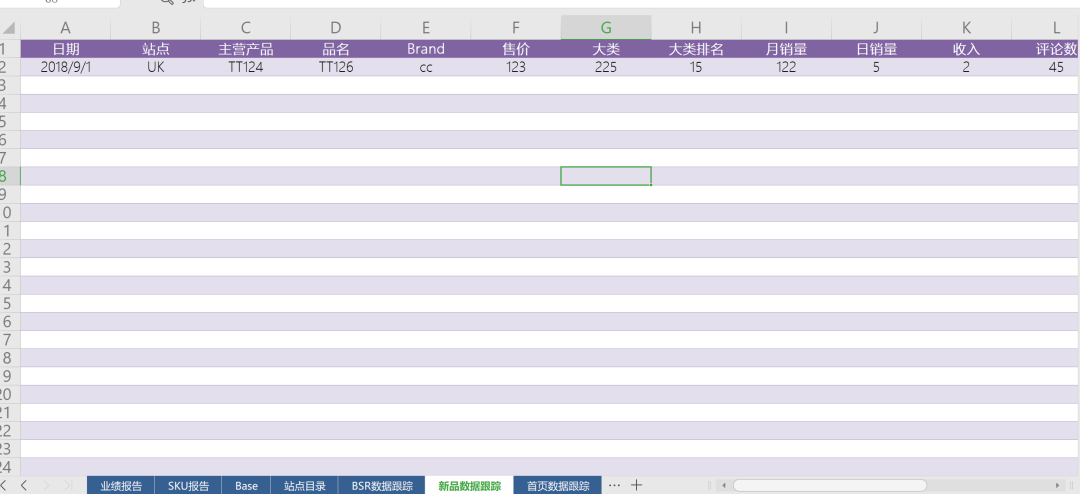Switch to the BSR数据跟踪 sheet tab
This screenshot has width=1080, height=494.
382,485
